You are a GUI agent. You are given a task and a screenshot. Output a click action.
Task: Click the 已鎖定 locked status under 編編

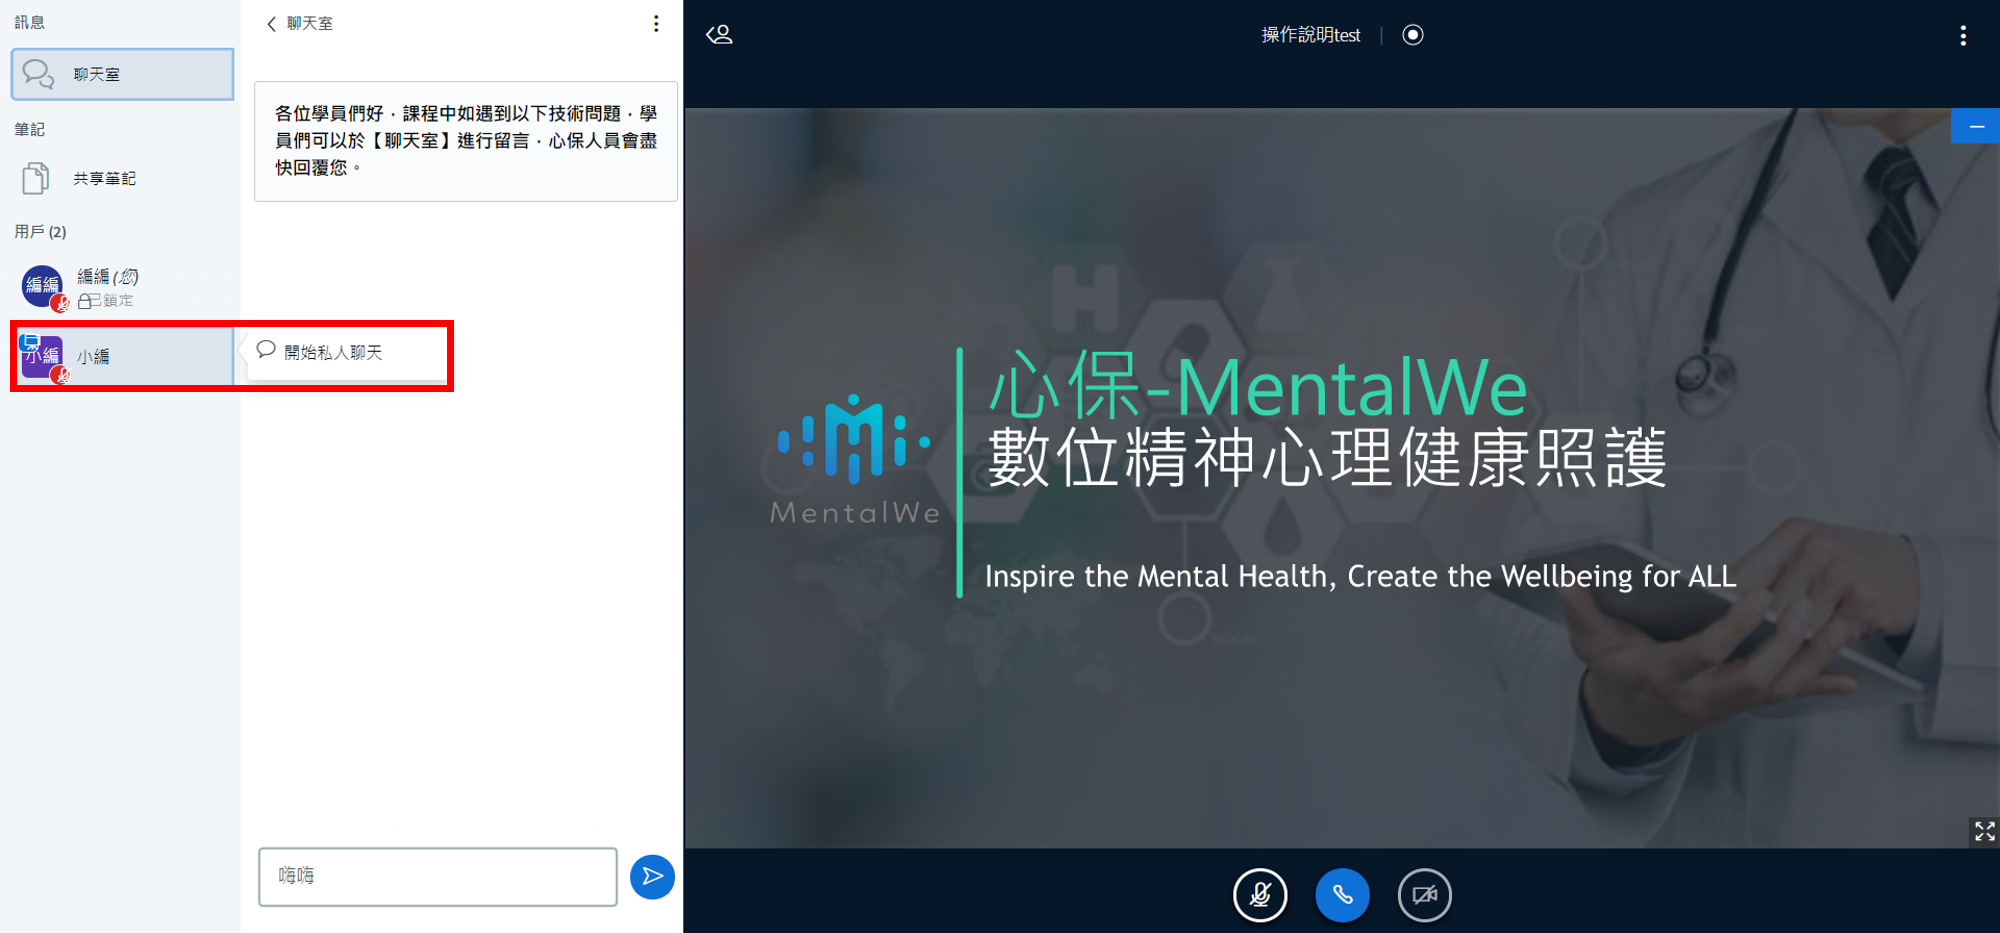[x=106, y=300]
